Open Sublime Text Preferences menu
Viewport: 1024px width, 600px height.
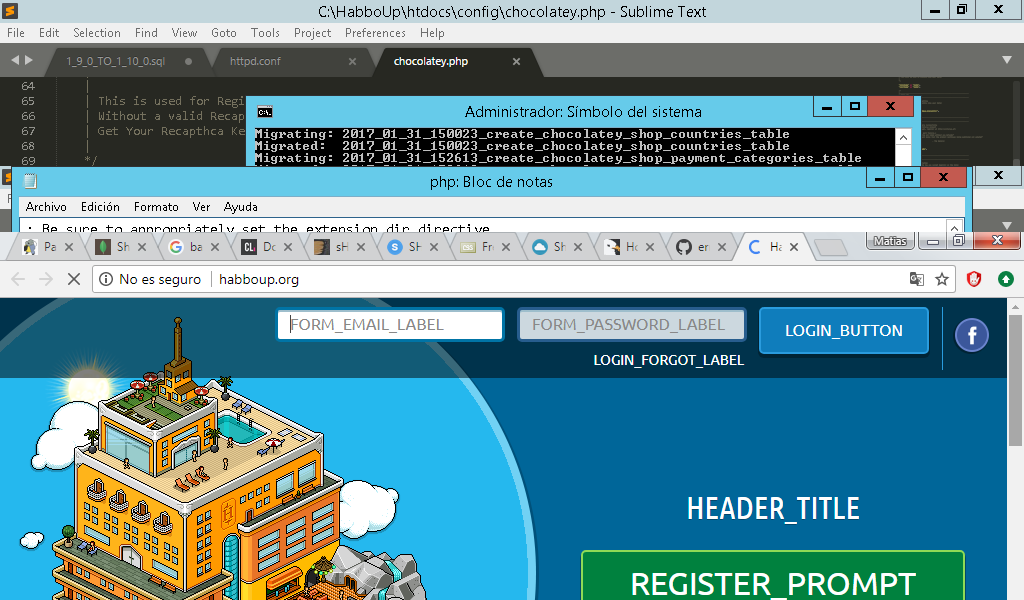(375, 33)
